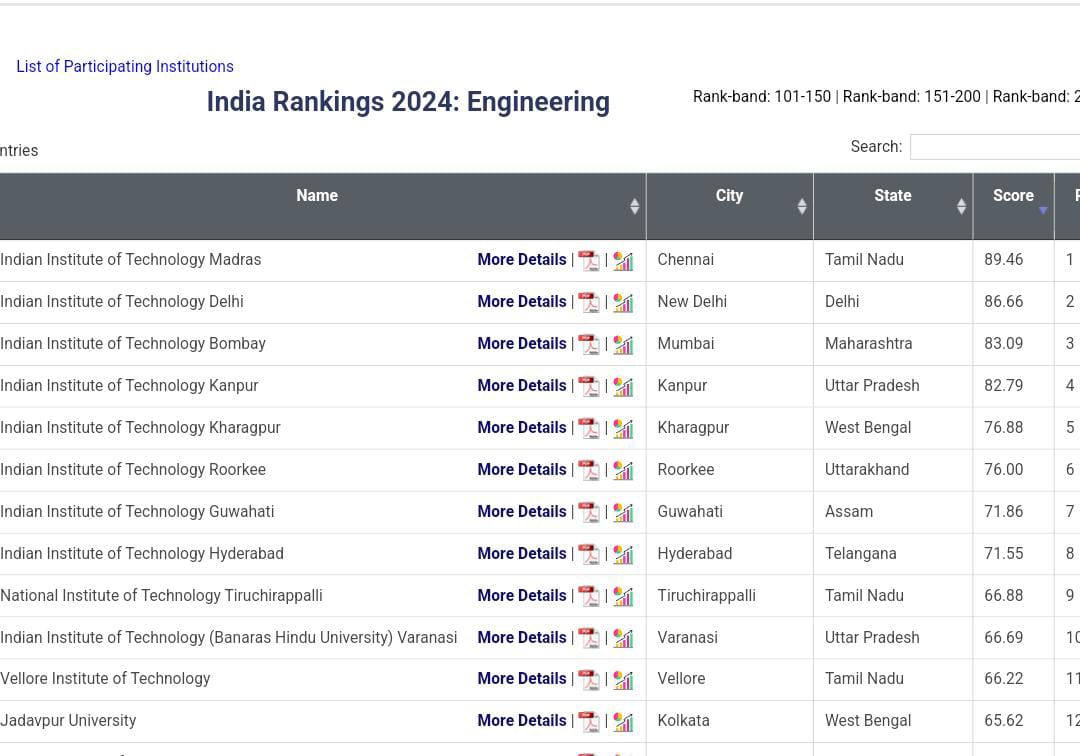The height and width of the screenshot is (756, 1080).
Task: Open chart icon for IIT Roorkee
Action: point(623,471)
